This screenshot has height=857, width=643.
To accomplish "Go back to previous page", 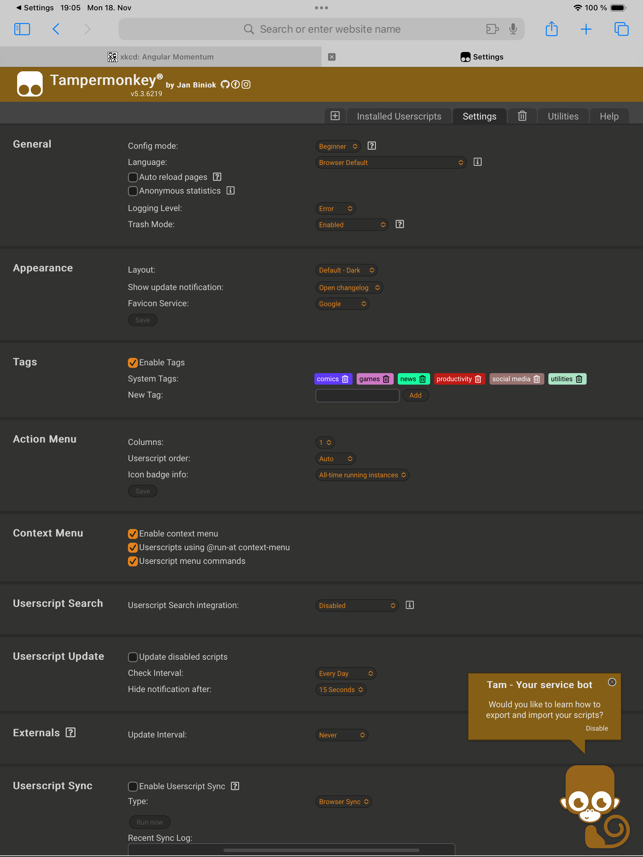I will pyautogui.click(x=56, y=29).
